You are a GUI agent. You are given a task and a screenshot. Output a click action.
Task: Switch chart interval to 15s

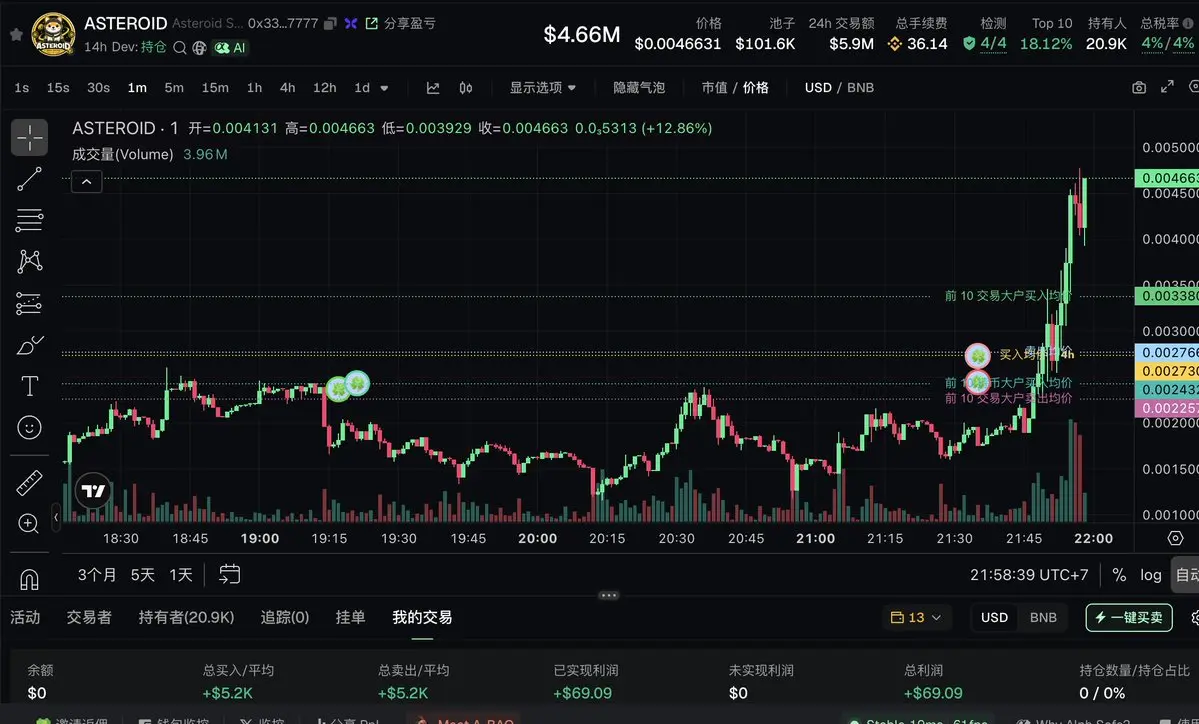coord(58,88)
